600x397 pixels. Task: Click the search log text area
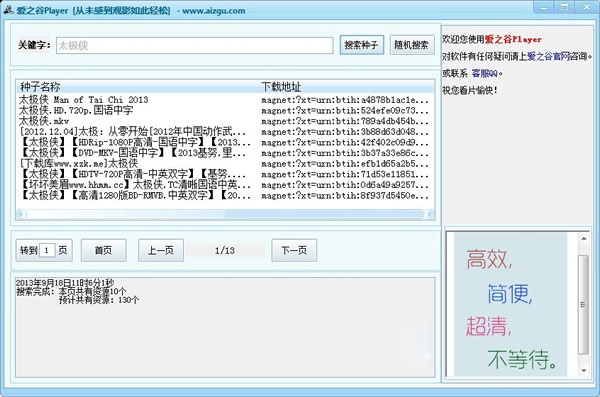pyautogui.click(x=225, y=327)
